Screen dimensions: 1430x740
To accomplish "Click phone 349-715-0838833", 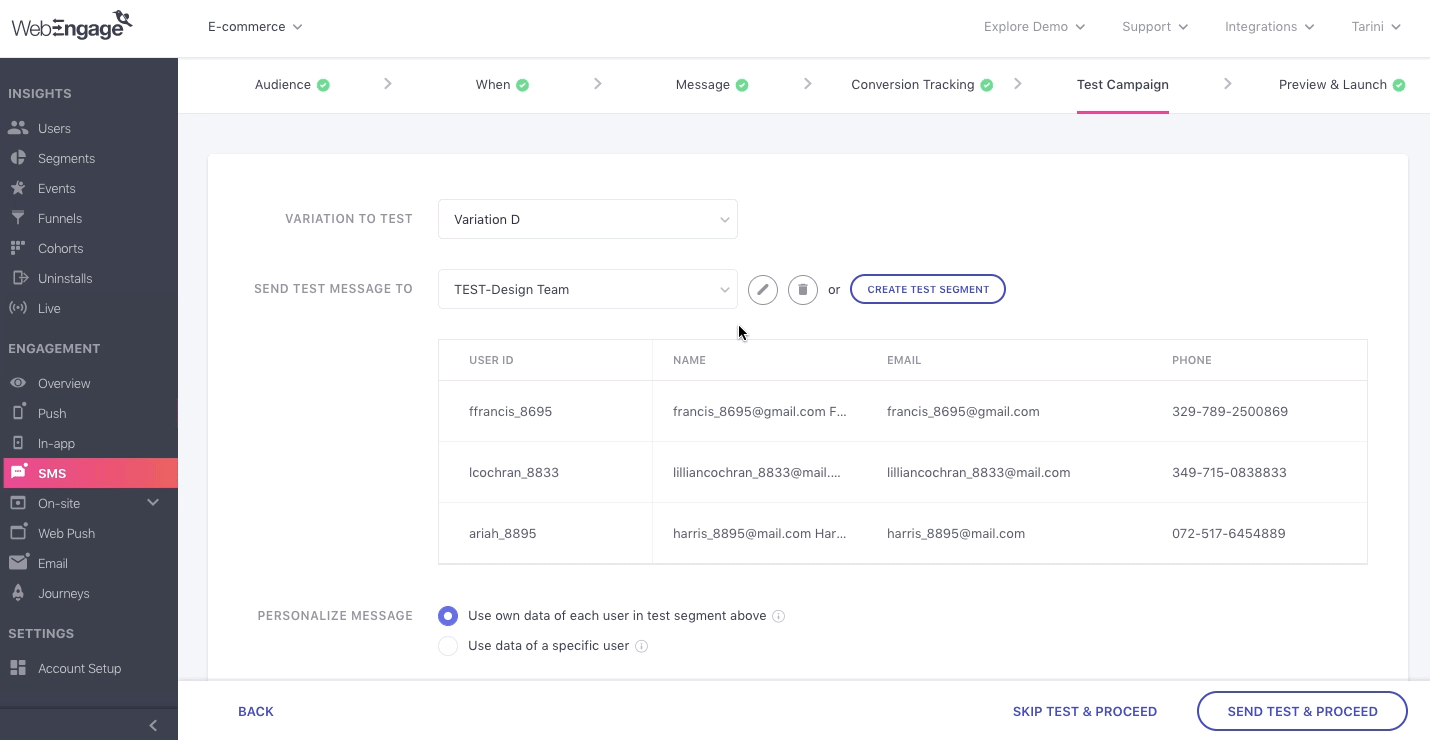I will point(1229,473).
